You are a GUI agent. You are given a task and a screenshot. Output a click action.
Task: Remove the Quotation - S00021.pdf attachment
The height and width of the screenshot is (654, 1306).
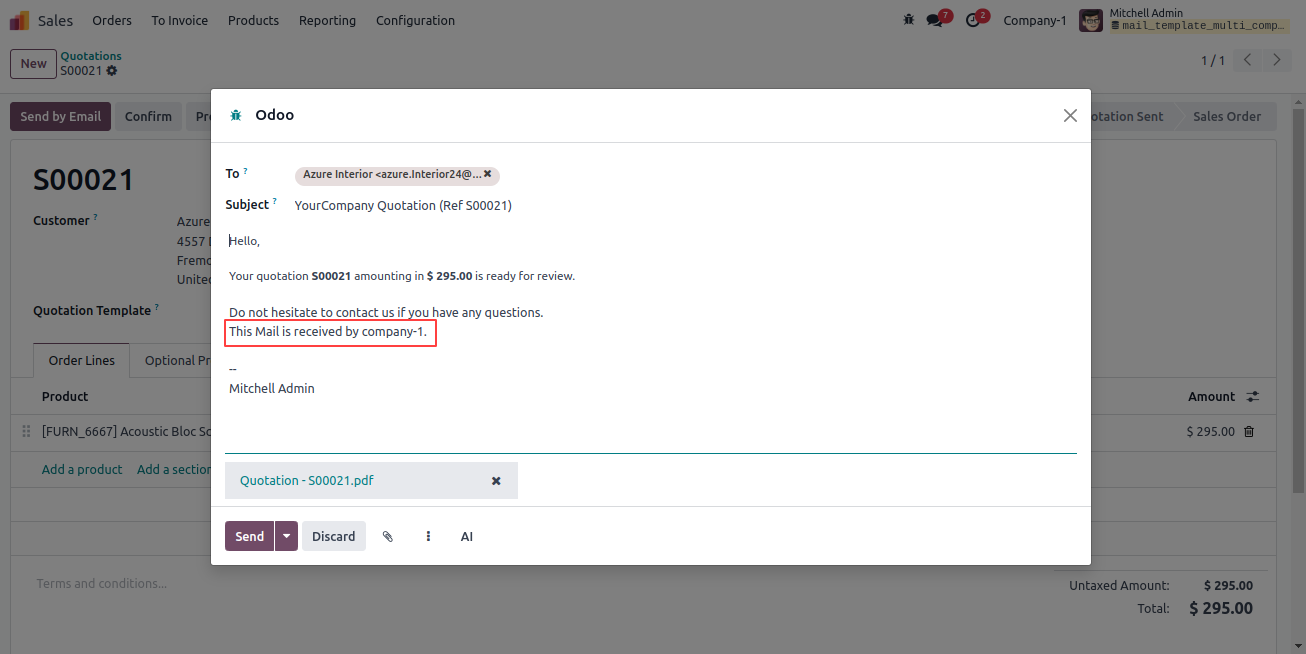pos(496,481)
